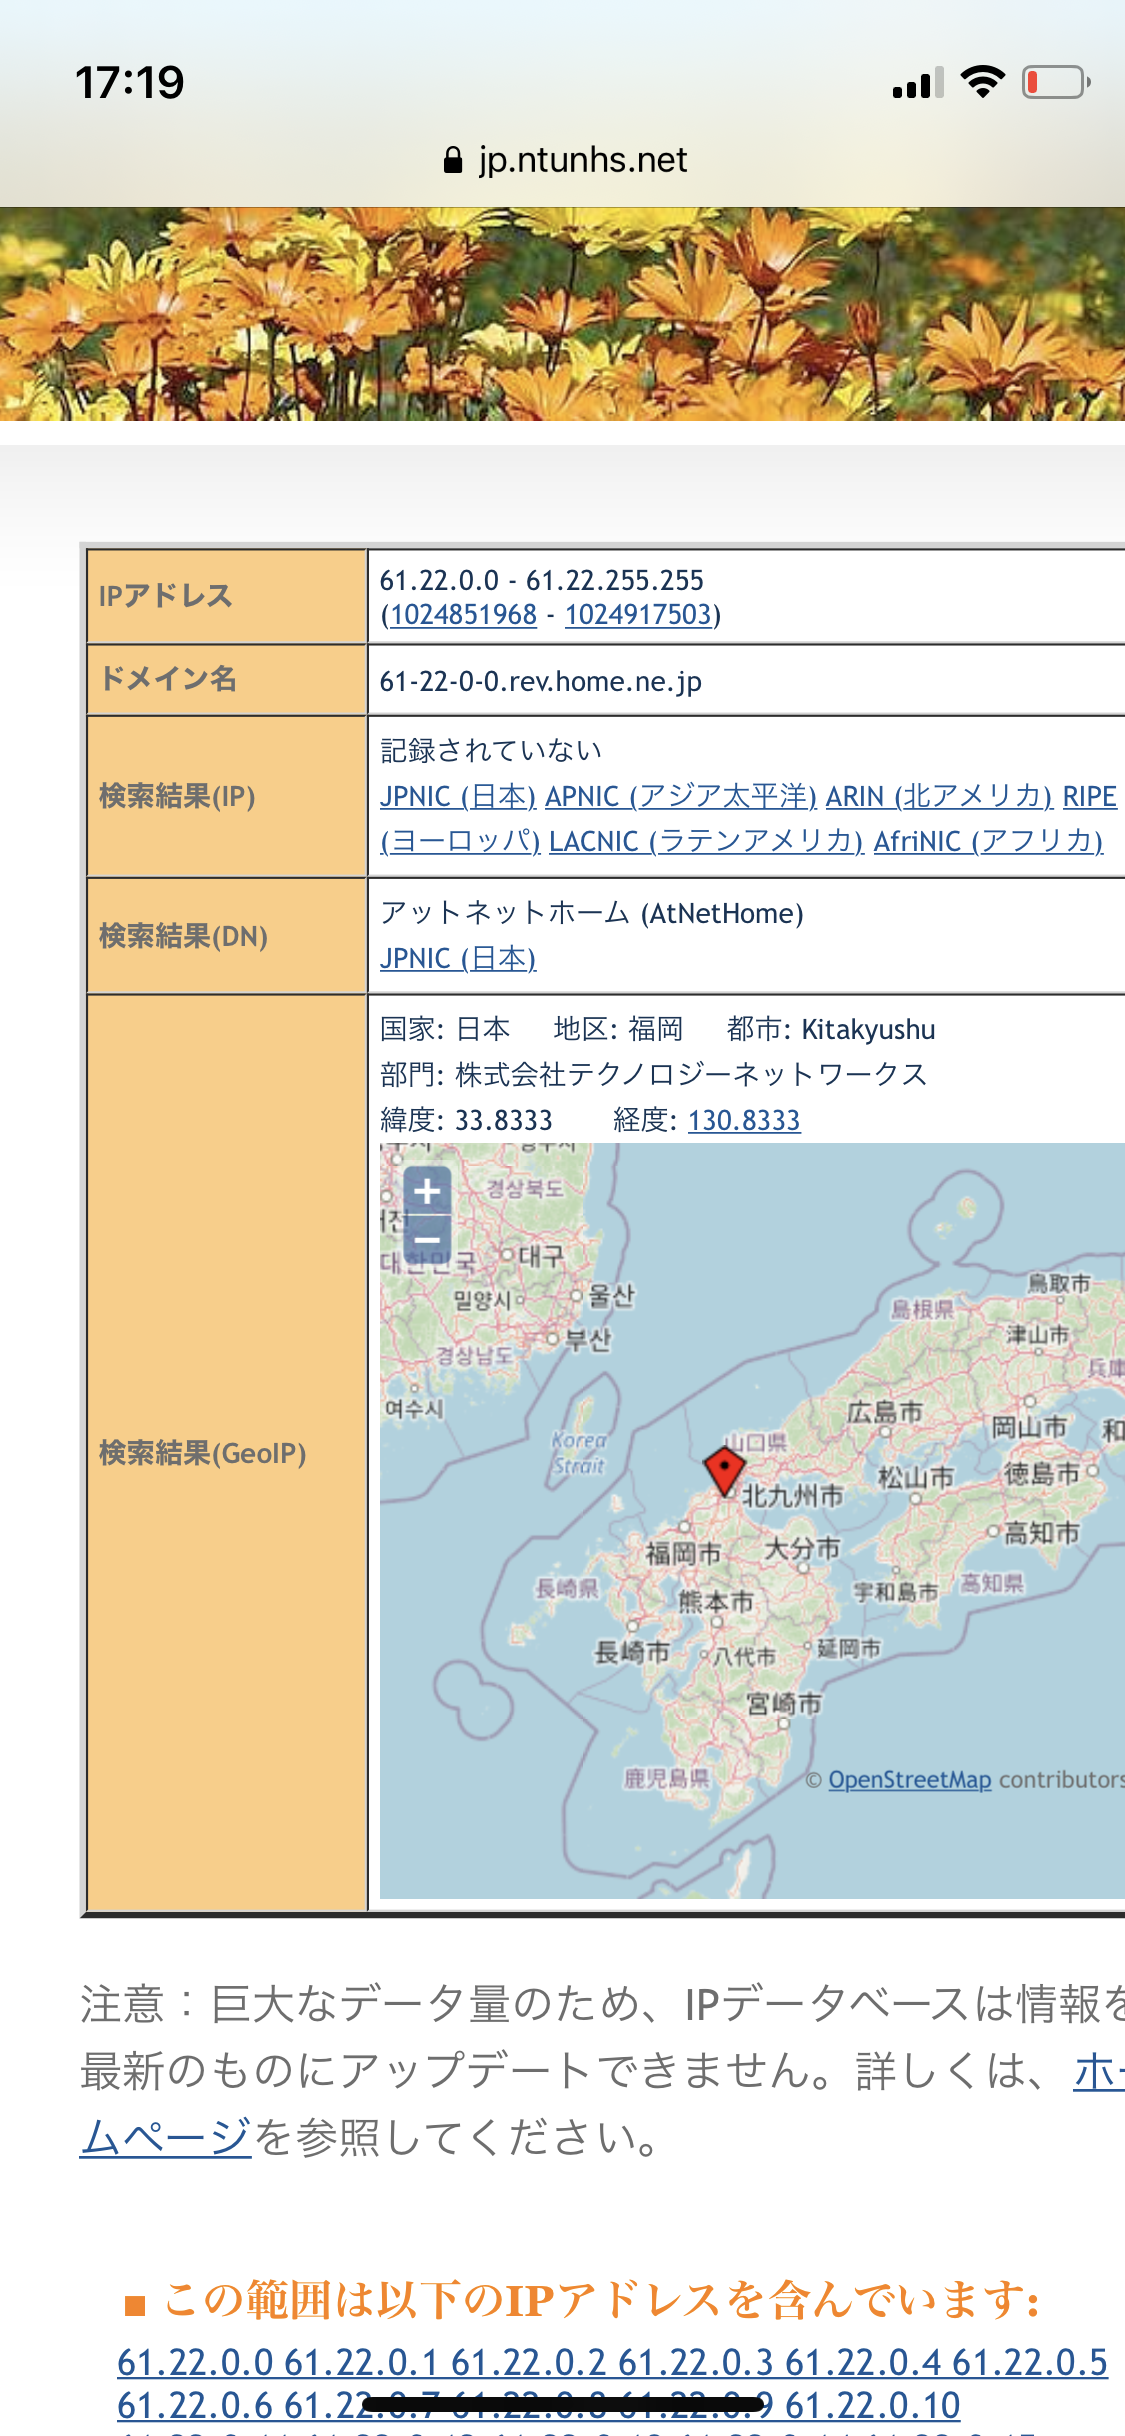Image resolution: width=1125 pixels, height=2436 pixels.
Task: Open the ARIN (北アメリカ) whois link
Action: [x=938, y=796]
